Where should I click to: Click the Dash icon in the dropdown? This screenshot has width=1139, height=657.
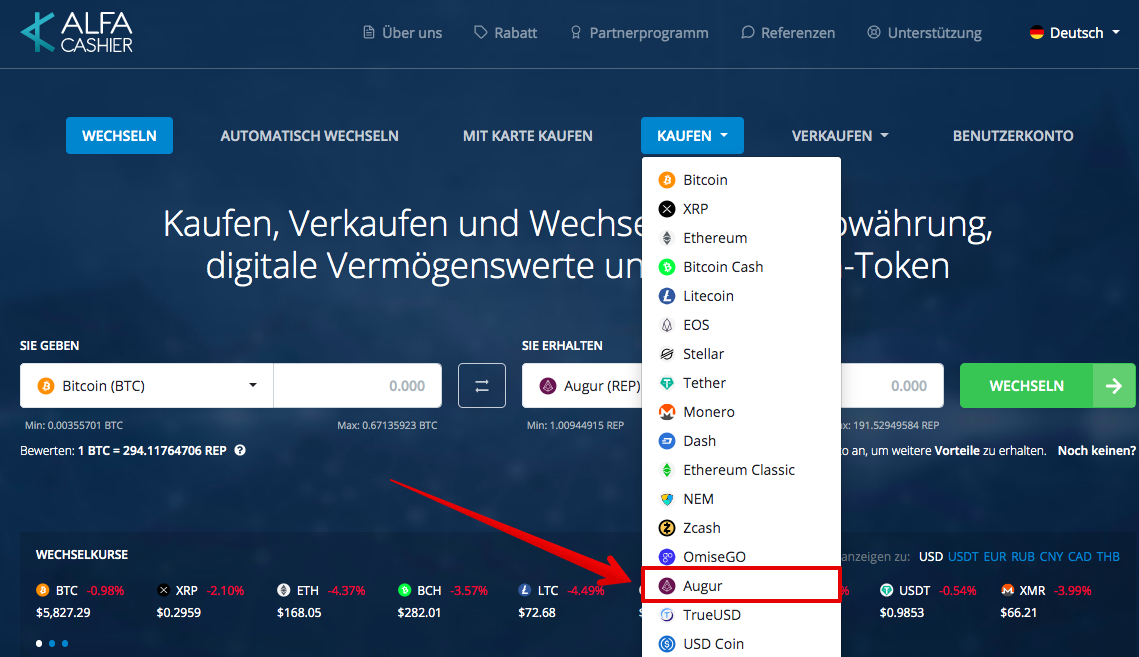tap(667, 441)
